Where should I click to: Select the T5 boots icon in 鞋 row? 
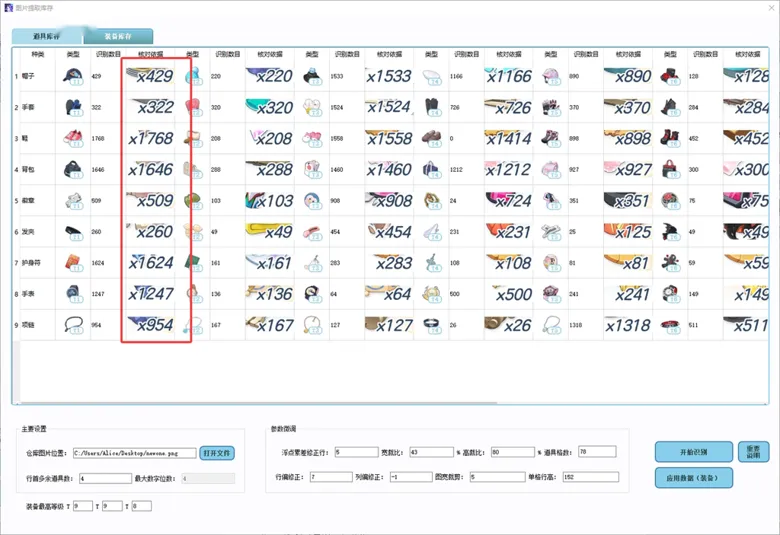[551, 138]
